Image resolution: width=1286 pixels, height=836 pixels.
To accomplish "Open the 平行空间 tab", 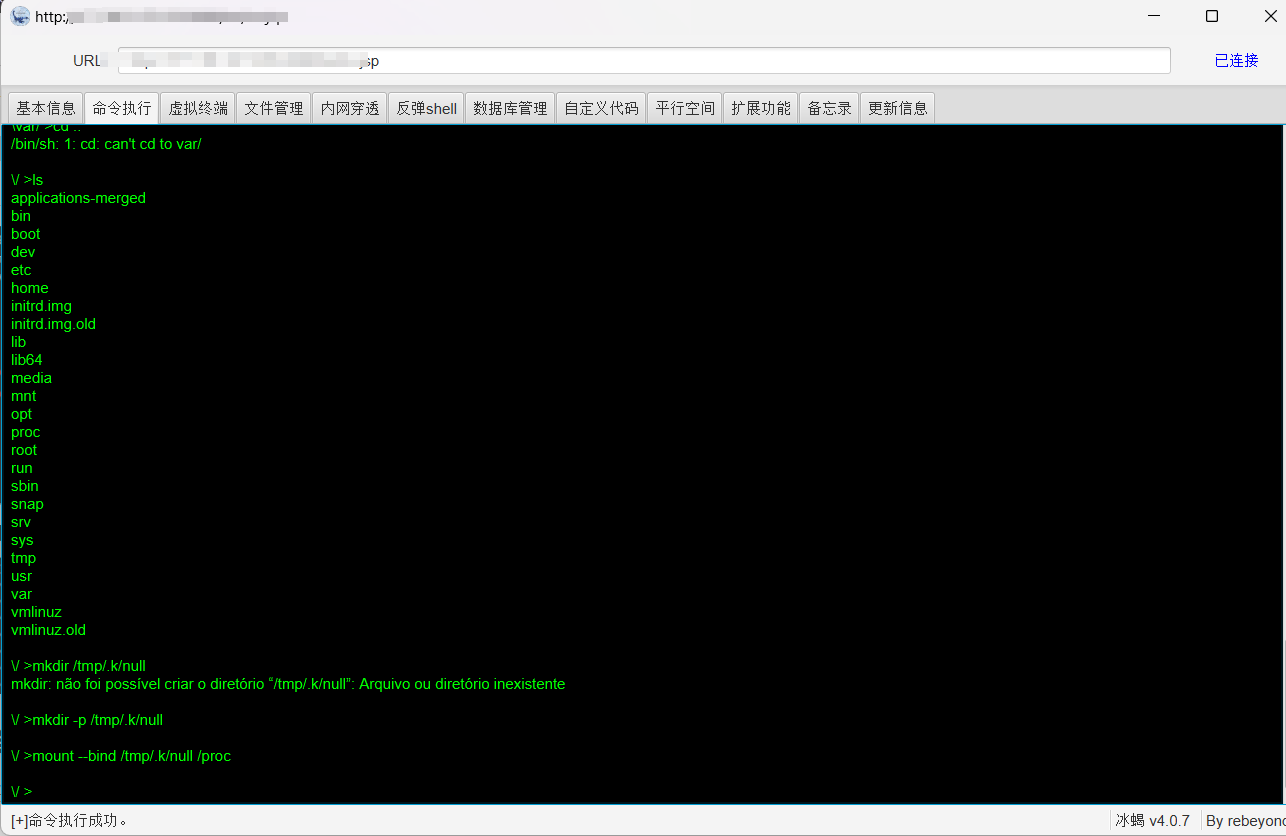I will tap(685, 108).
